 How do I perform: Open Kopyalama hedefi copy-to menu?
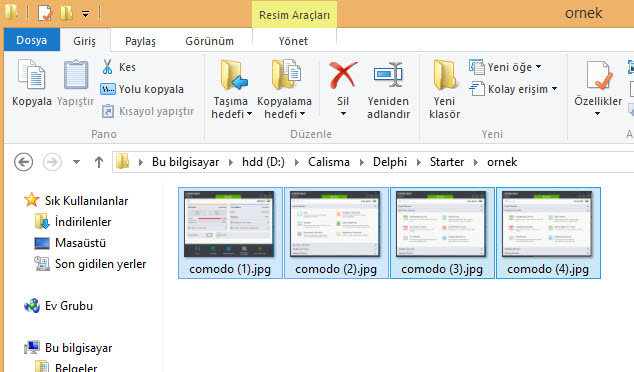[284, 90]
